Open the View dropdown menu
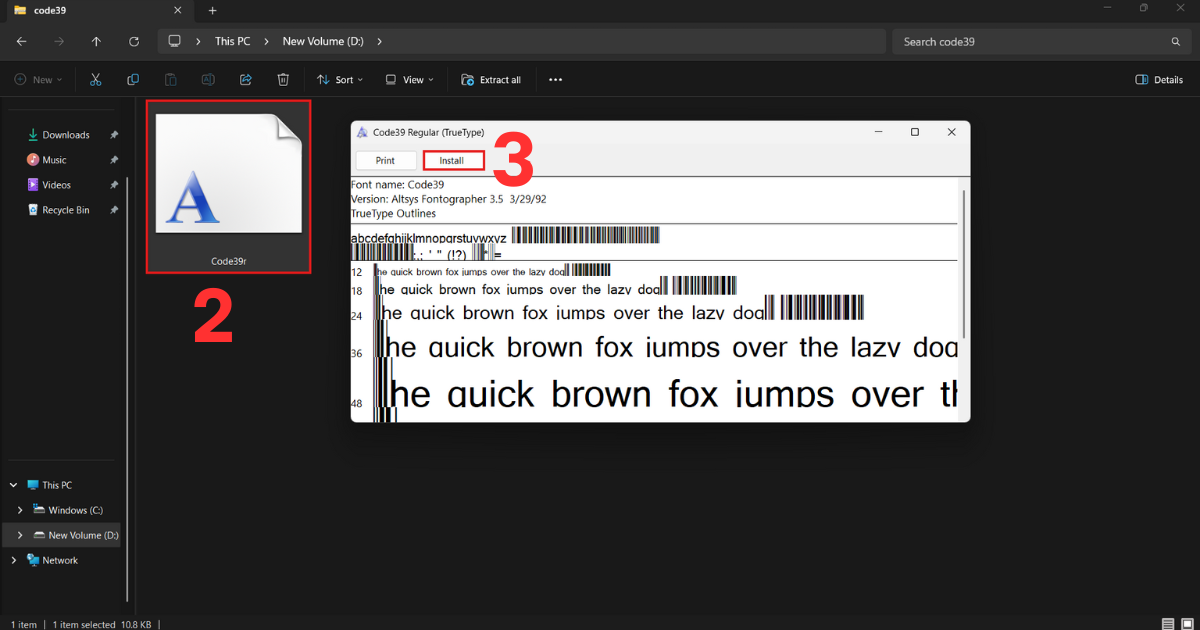 pos(409,80)
